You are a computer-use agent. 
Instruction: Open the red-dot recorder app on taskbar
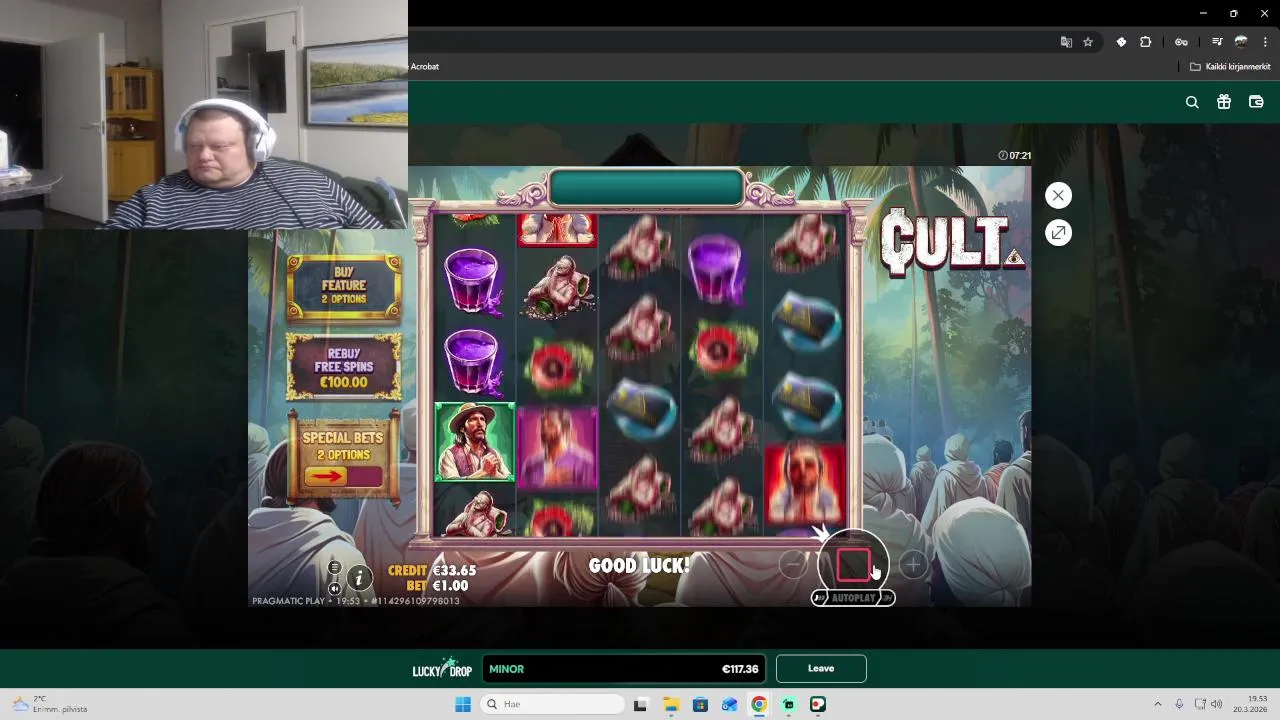point(818,704)
